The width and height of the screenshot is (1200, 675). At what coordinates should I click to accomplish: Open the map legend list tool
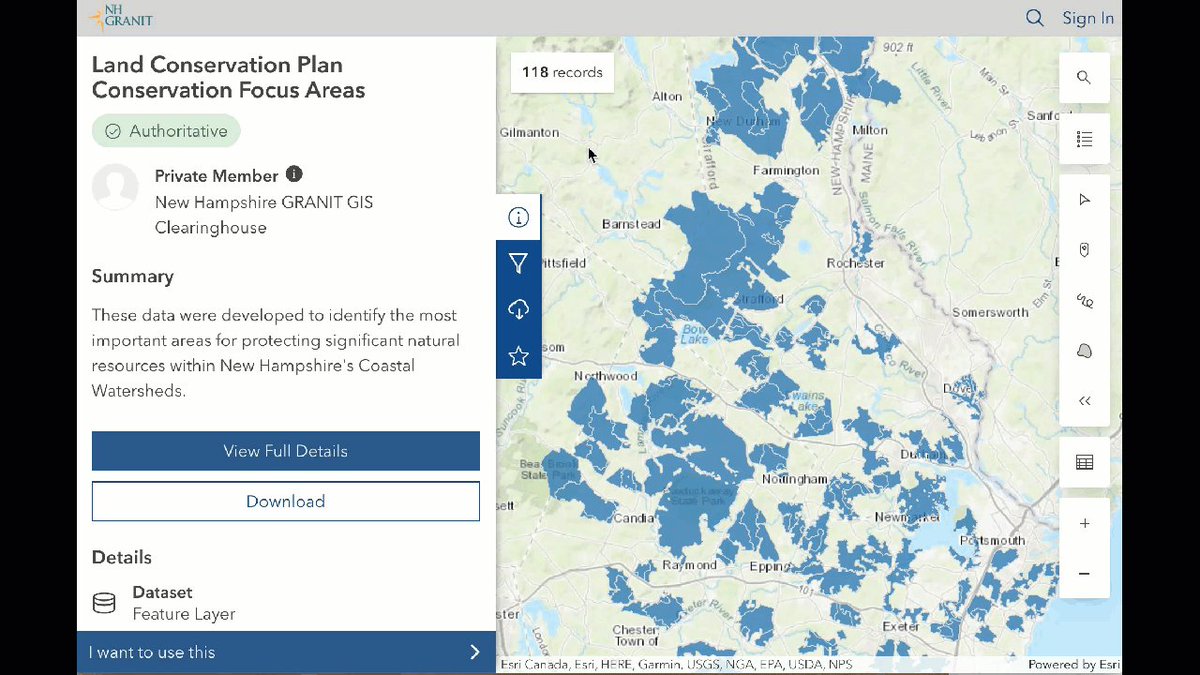(x=1084, y=139)
